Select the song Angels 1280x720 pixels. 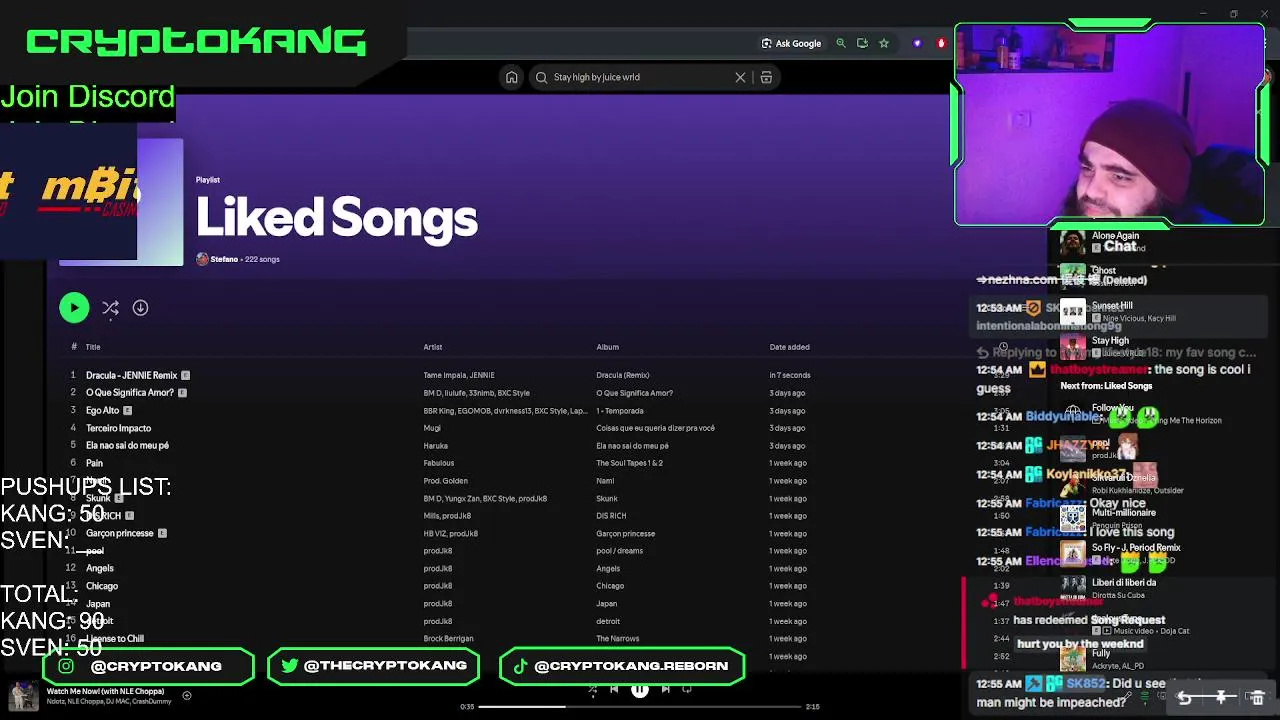point(100,568)
